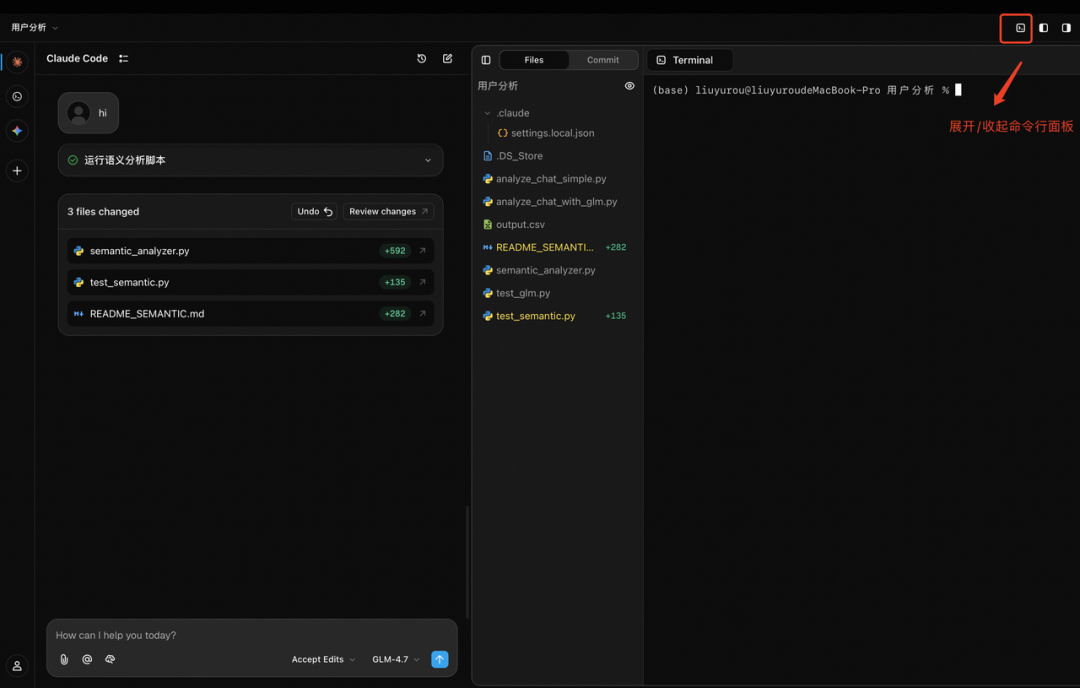Open README_SEMANTI... in file tree
1080x688 pixels.
(x=544, y=247)
